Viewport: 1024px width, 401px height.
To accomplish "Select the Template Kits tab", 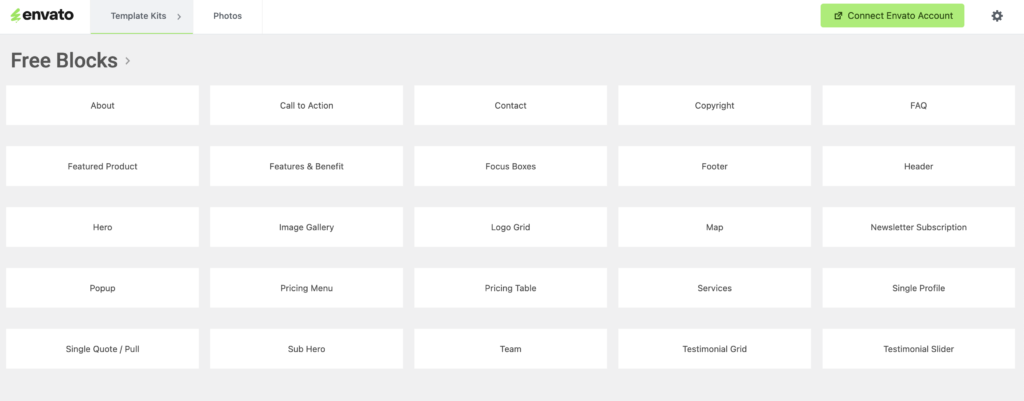I will [142, 16].
